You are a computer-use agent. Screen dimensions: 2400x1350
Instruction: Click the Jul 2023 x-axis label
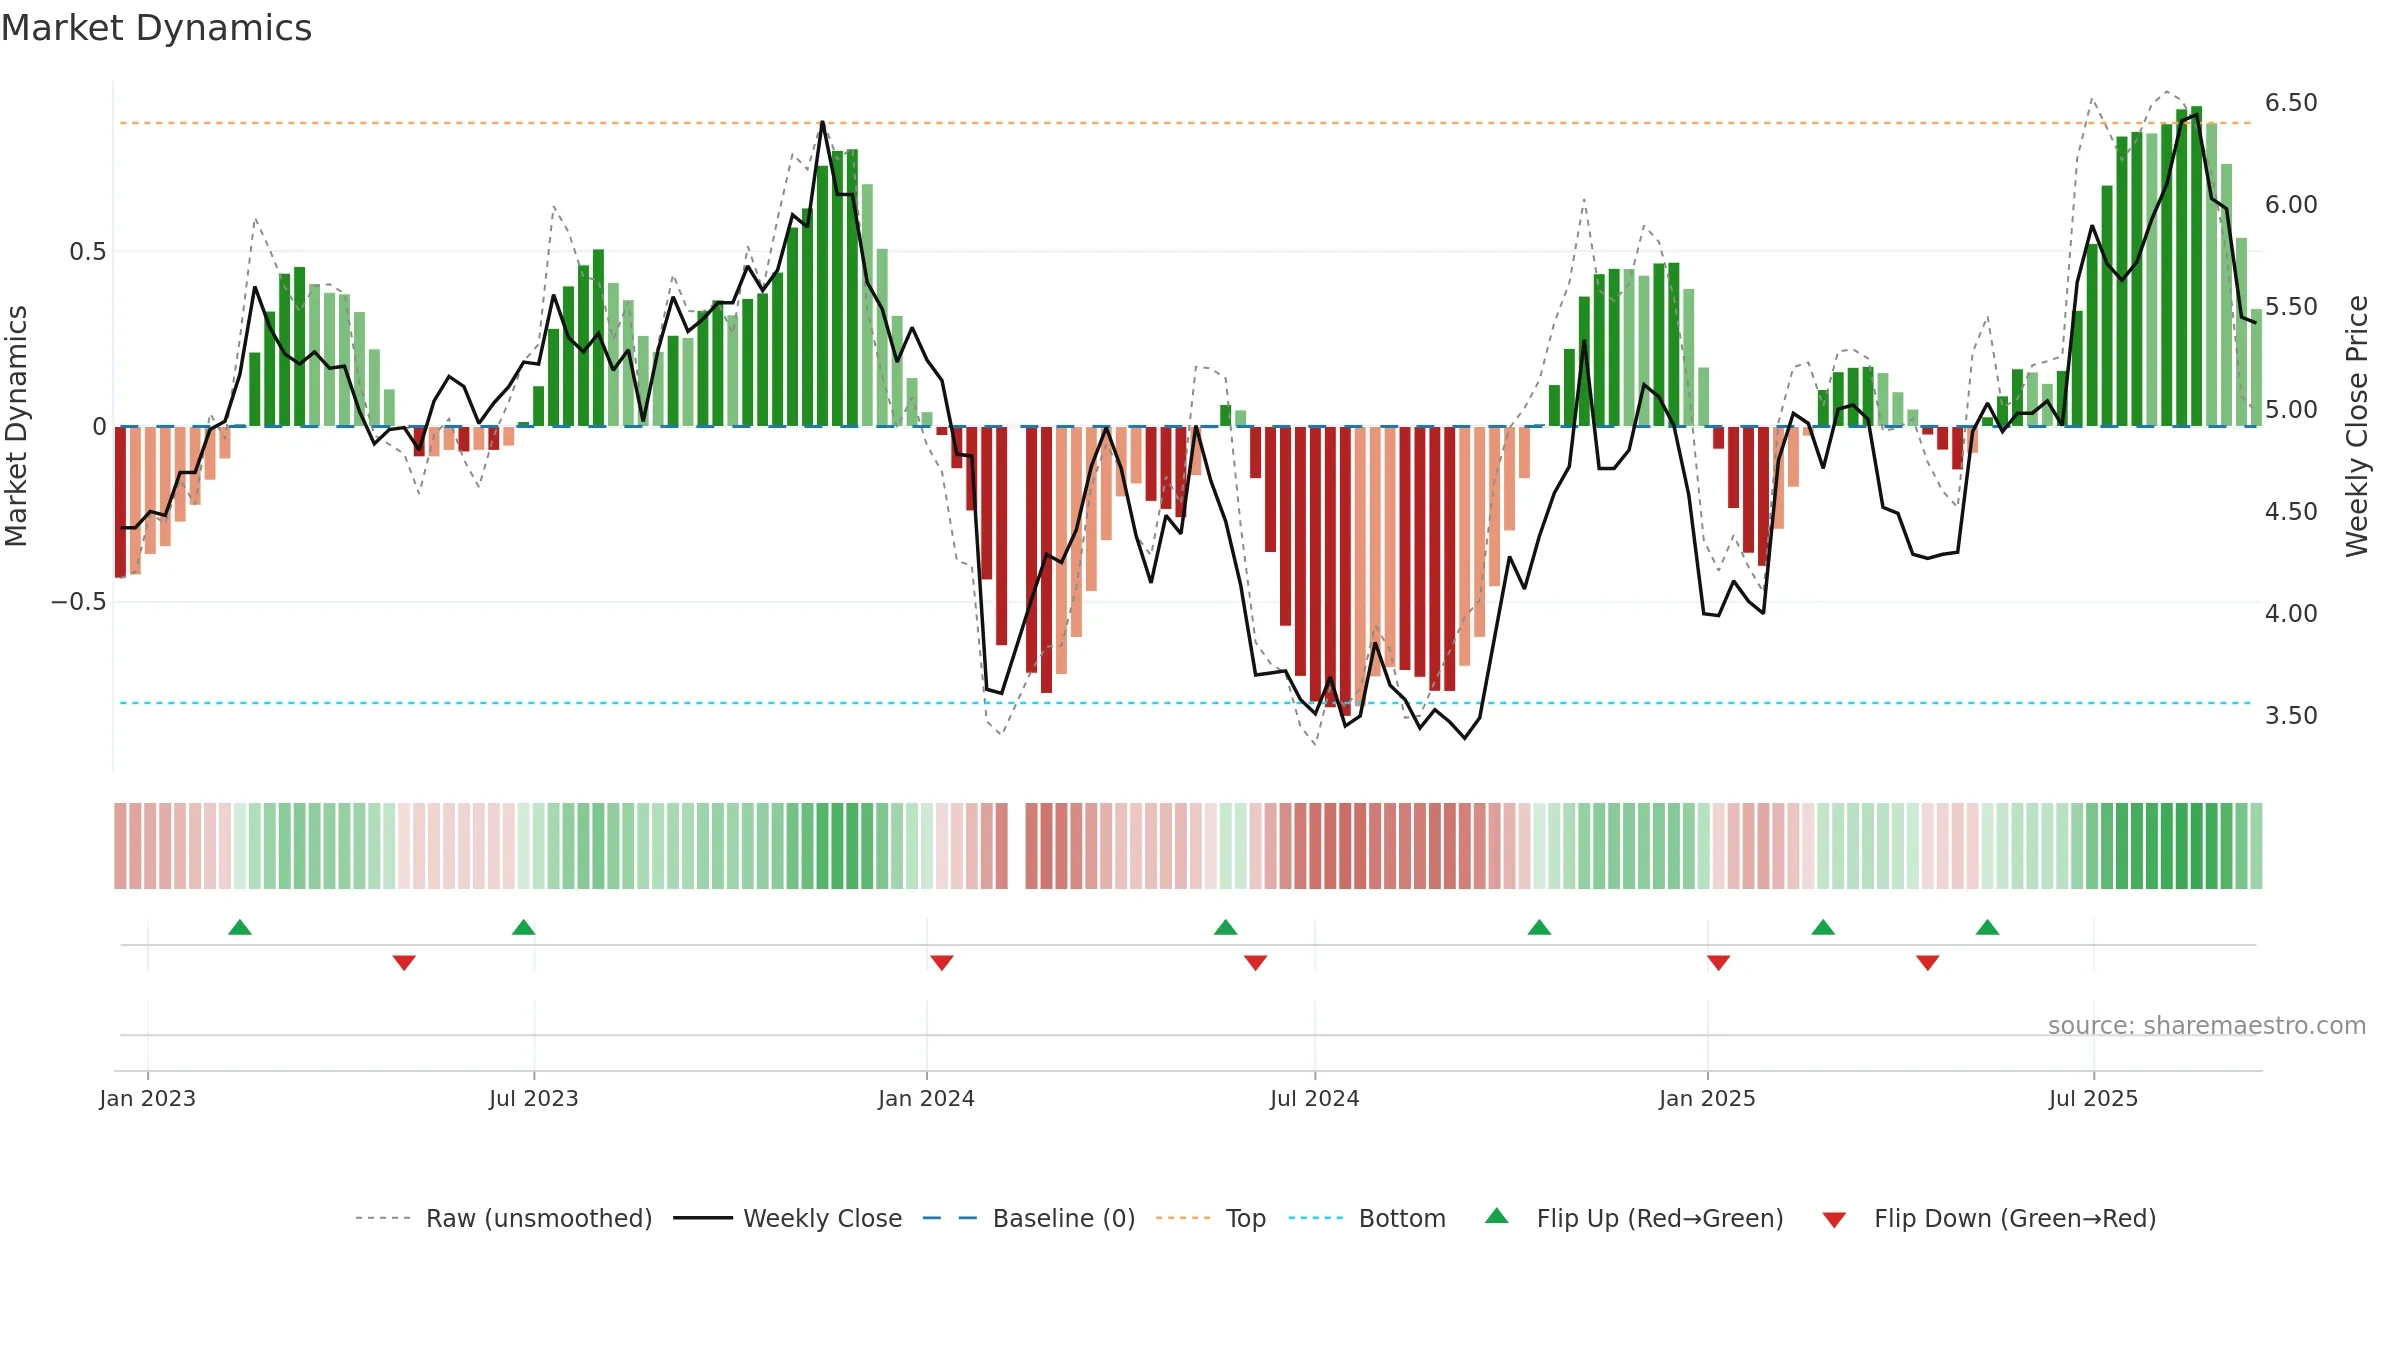pos(534,1098)
